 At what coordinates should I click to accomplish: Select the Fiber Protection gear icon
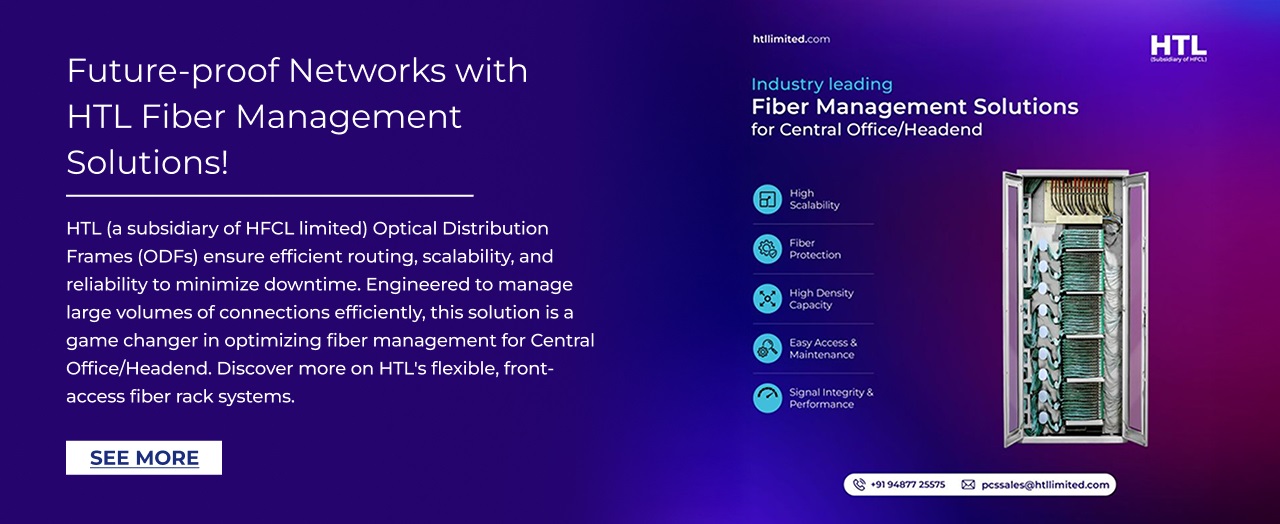pos(767,249)
